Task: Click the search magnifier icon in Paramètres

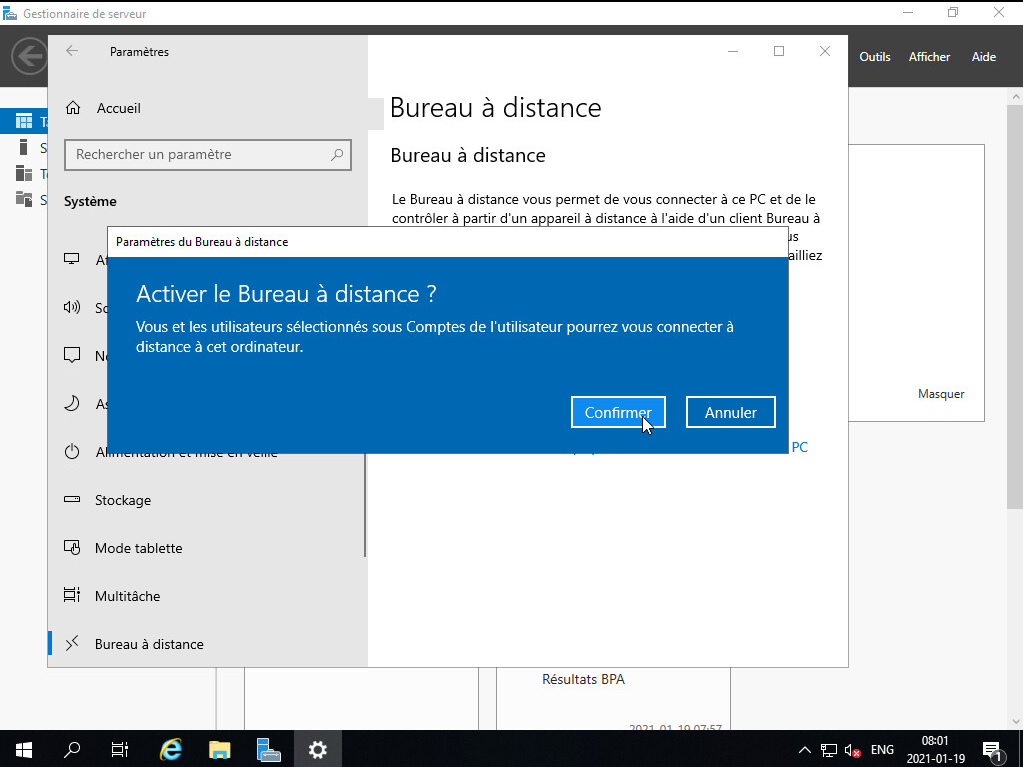Action: point(338,155)
